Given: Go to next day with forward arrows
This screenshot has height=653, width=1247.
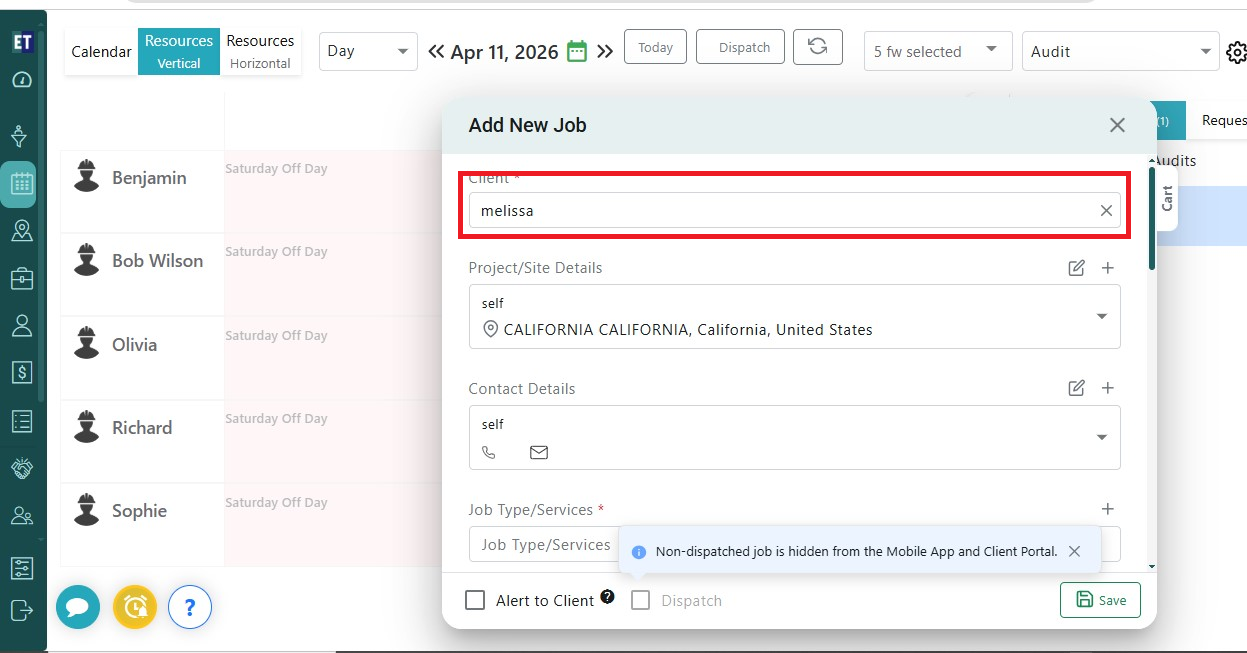Looking at the screenshot, I should pyautogui.click(x=605, y=52).
